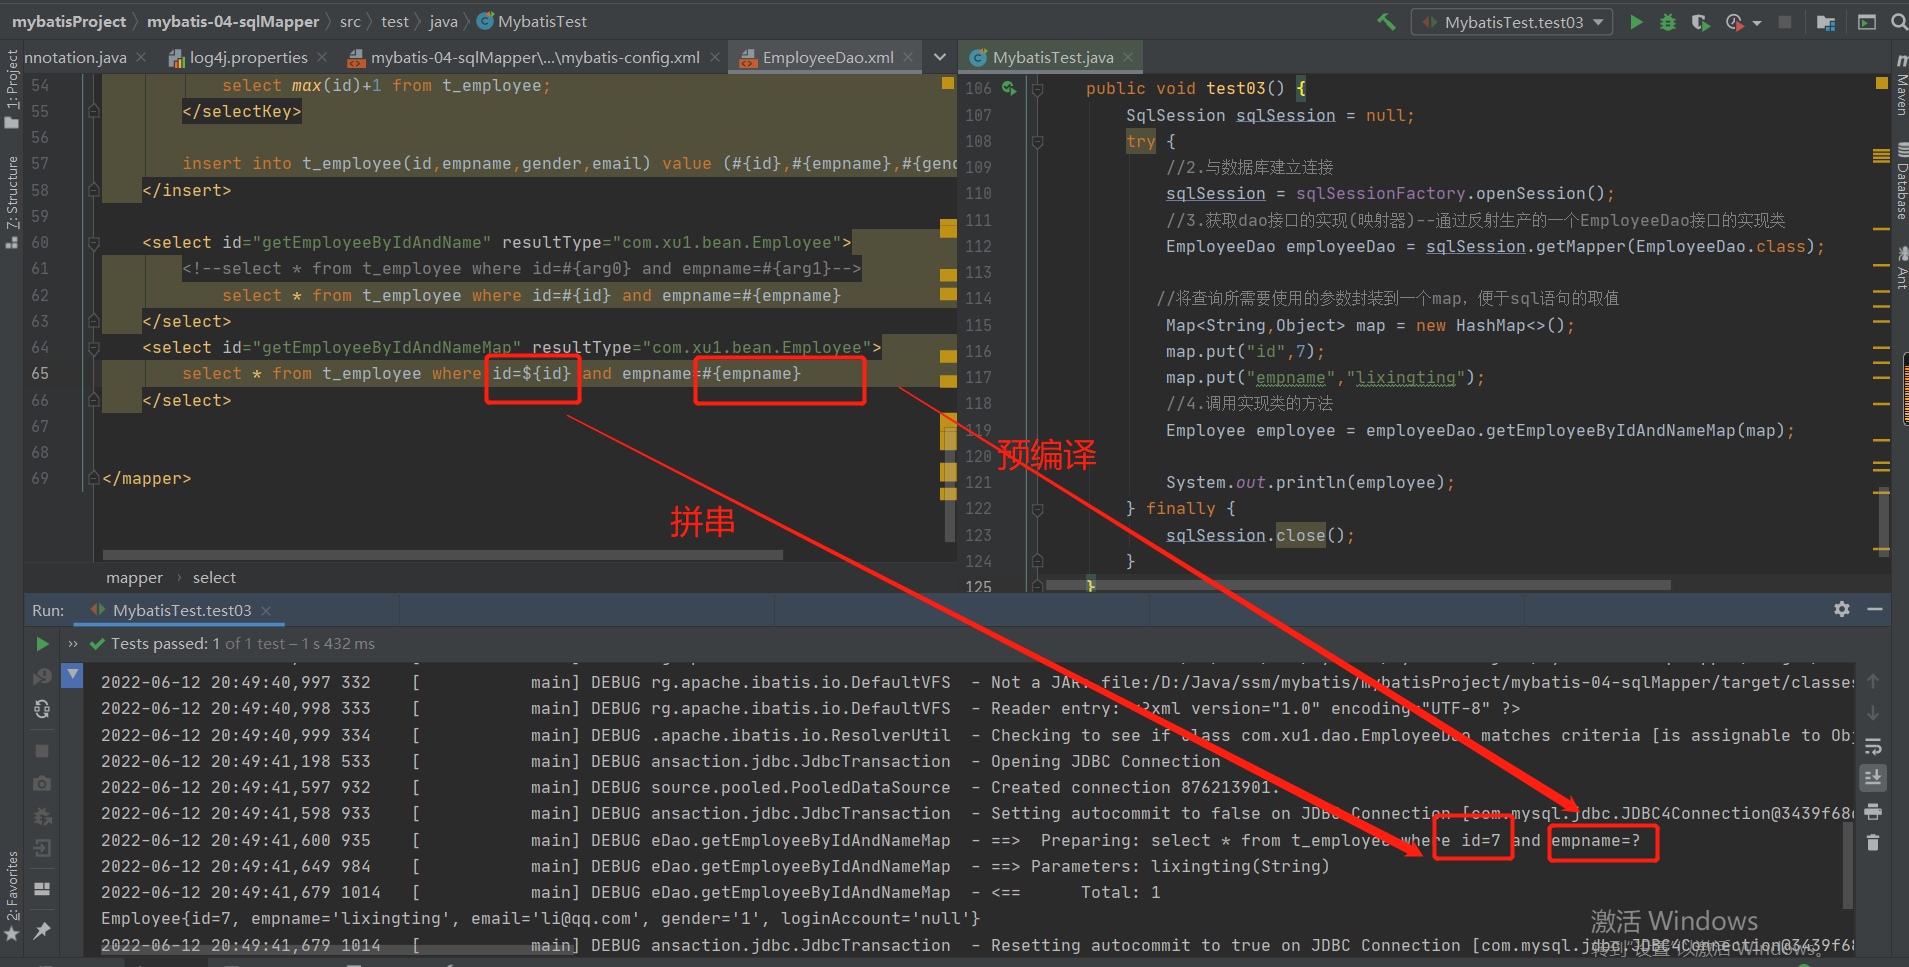
Task: Switch to the mybatis-config.xml tab
Action: (534, 57)
